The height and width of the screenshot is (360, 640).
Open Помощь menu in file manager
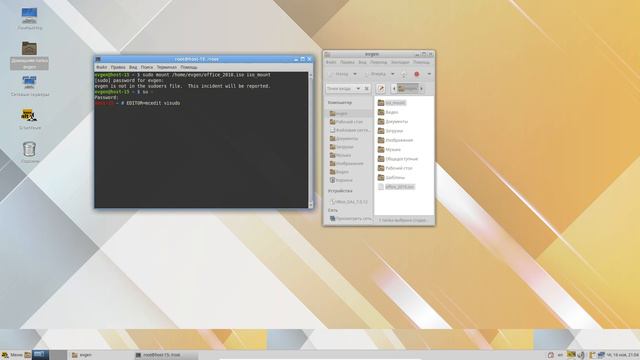coord(421,62)
